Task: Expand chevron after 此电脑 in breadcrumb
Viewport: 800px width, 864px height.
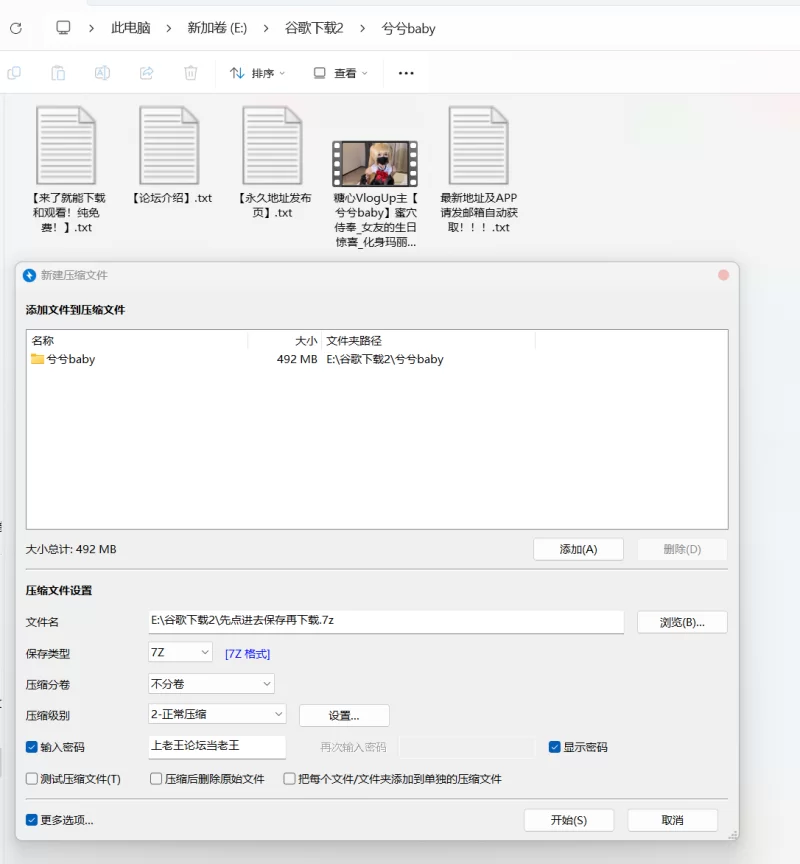Action: pos(169,28)
